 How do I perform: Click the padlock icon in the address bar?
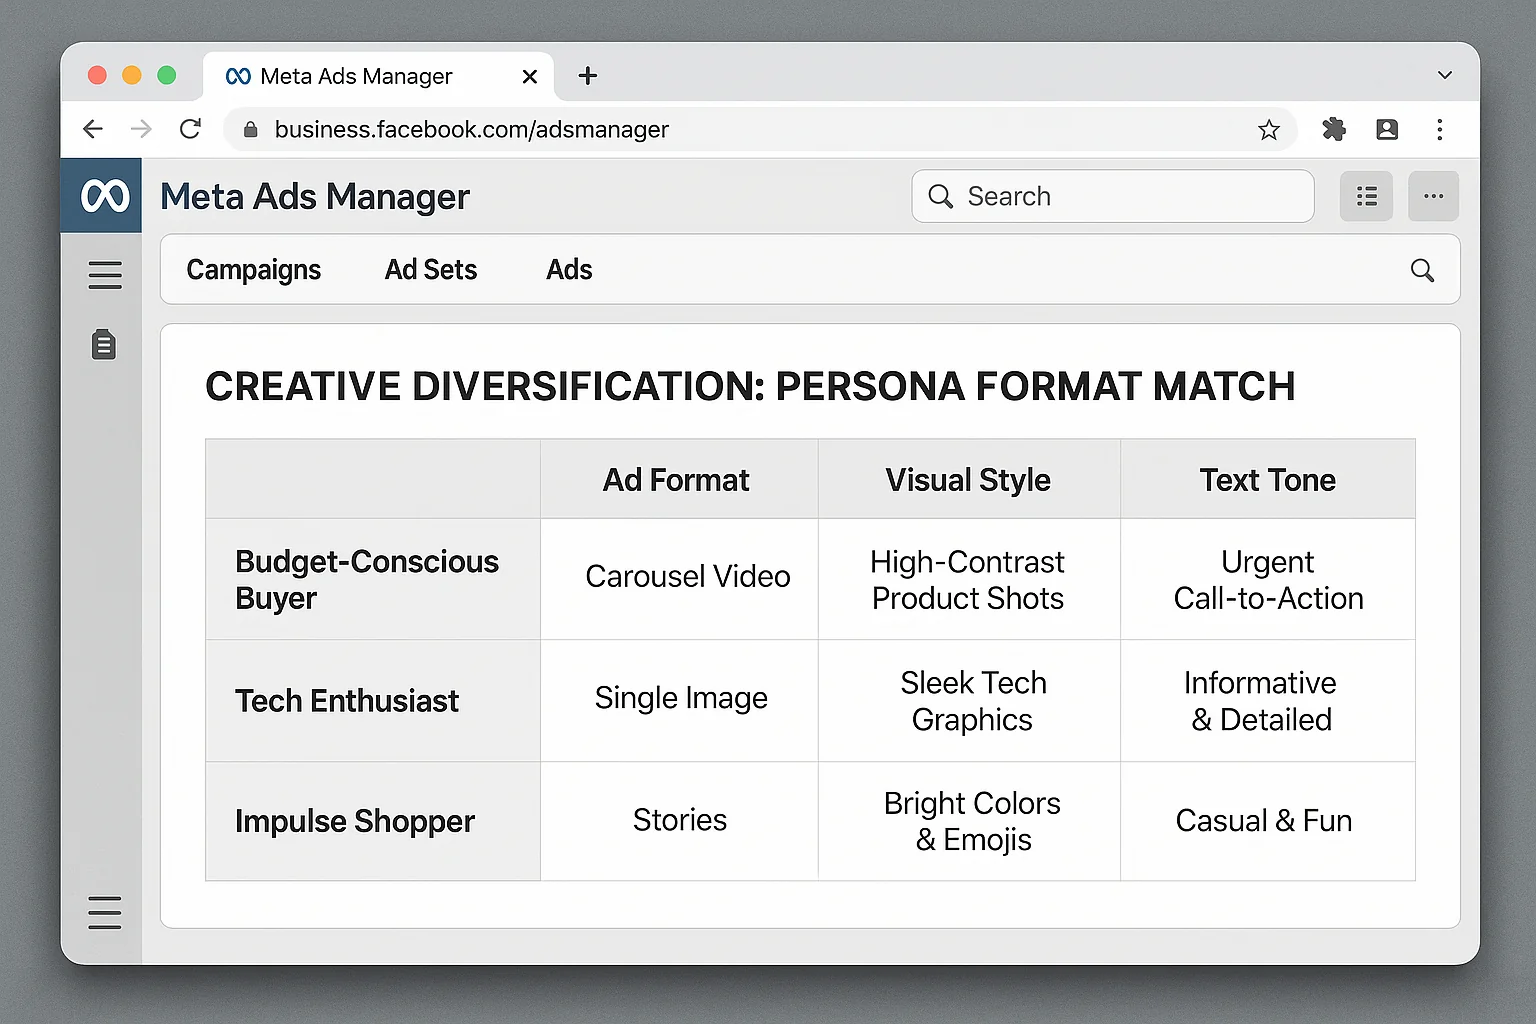[x=250, y=129]
